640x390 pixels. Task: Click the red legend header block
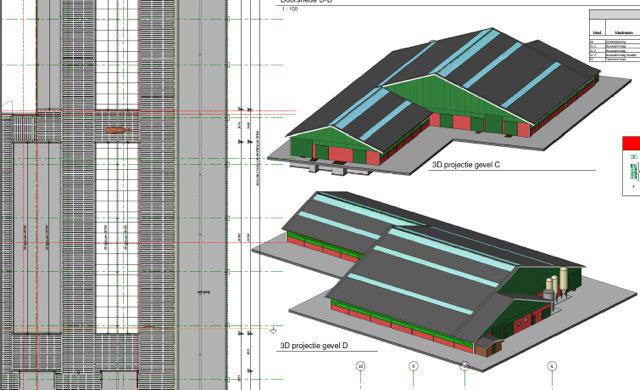pyautogui.click(x=631, y=143)
